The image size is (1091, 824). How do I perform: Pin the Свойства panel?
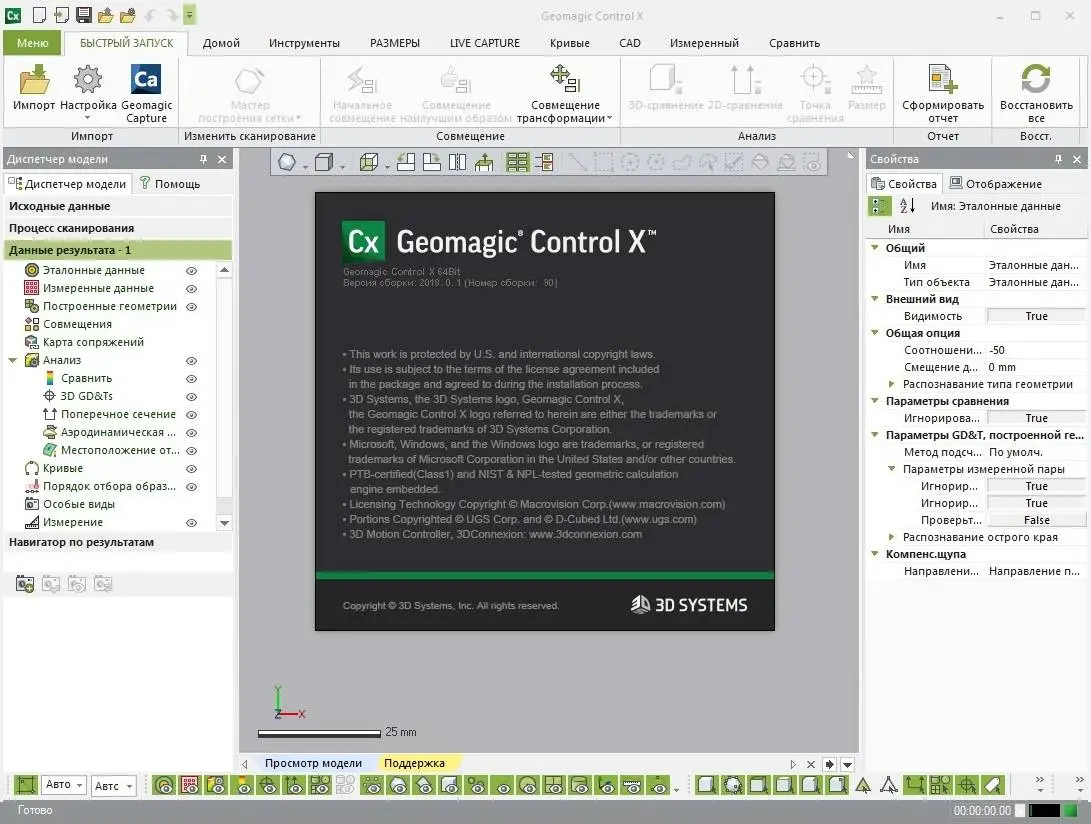pos(1058,159)
